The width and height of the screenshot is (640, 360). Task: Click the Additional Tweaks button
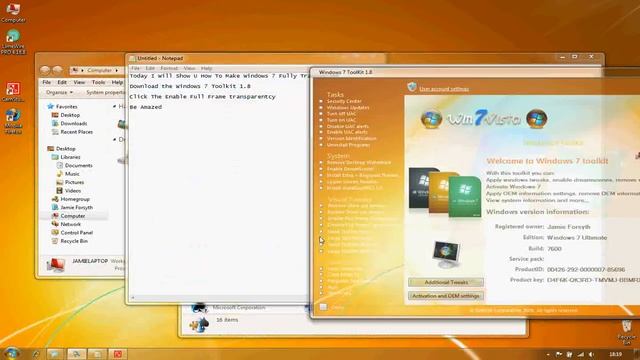(x=446, y=282)
